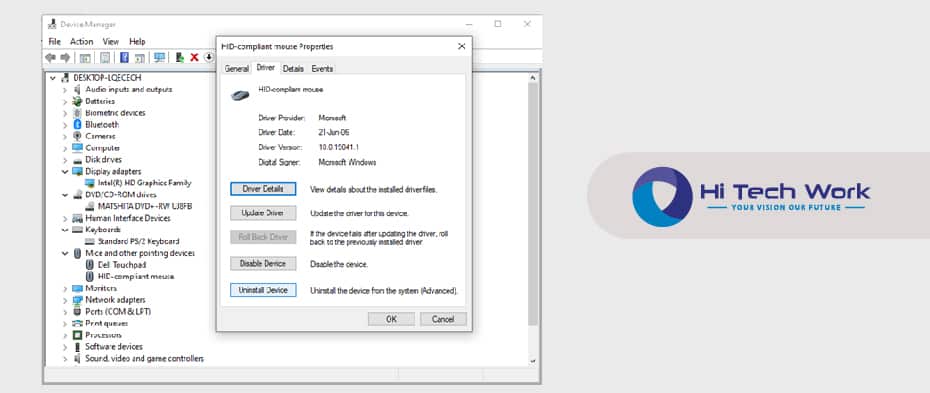This screenshot has height=393, width=930.
Task: Click the Show/Hide Console Tree toolbar icon
Action: [x=85, y=57]
